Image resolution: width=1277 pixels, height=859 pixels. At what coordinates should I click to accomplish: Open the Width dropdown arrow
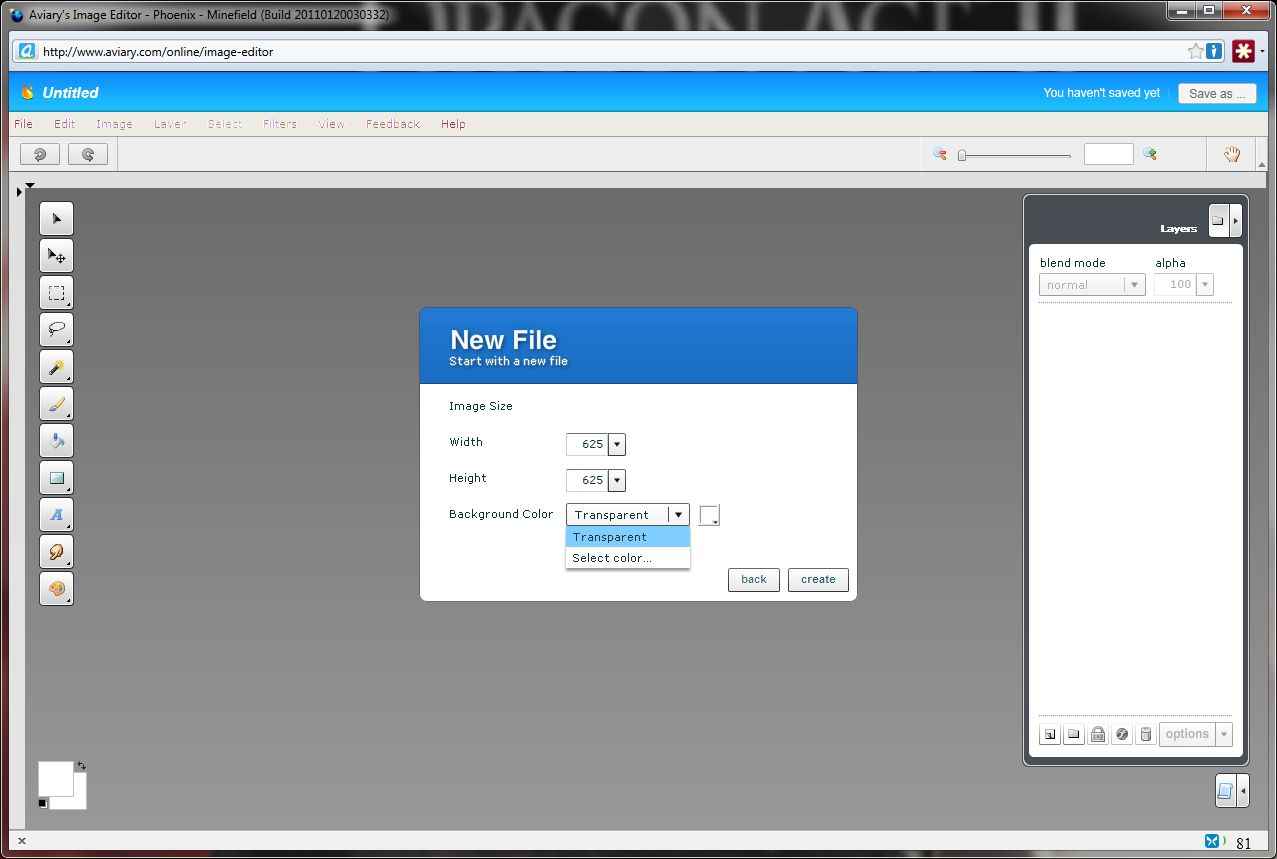617,444
